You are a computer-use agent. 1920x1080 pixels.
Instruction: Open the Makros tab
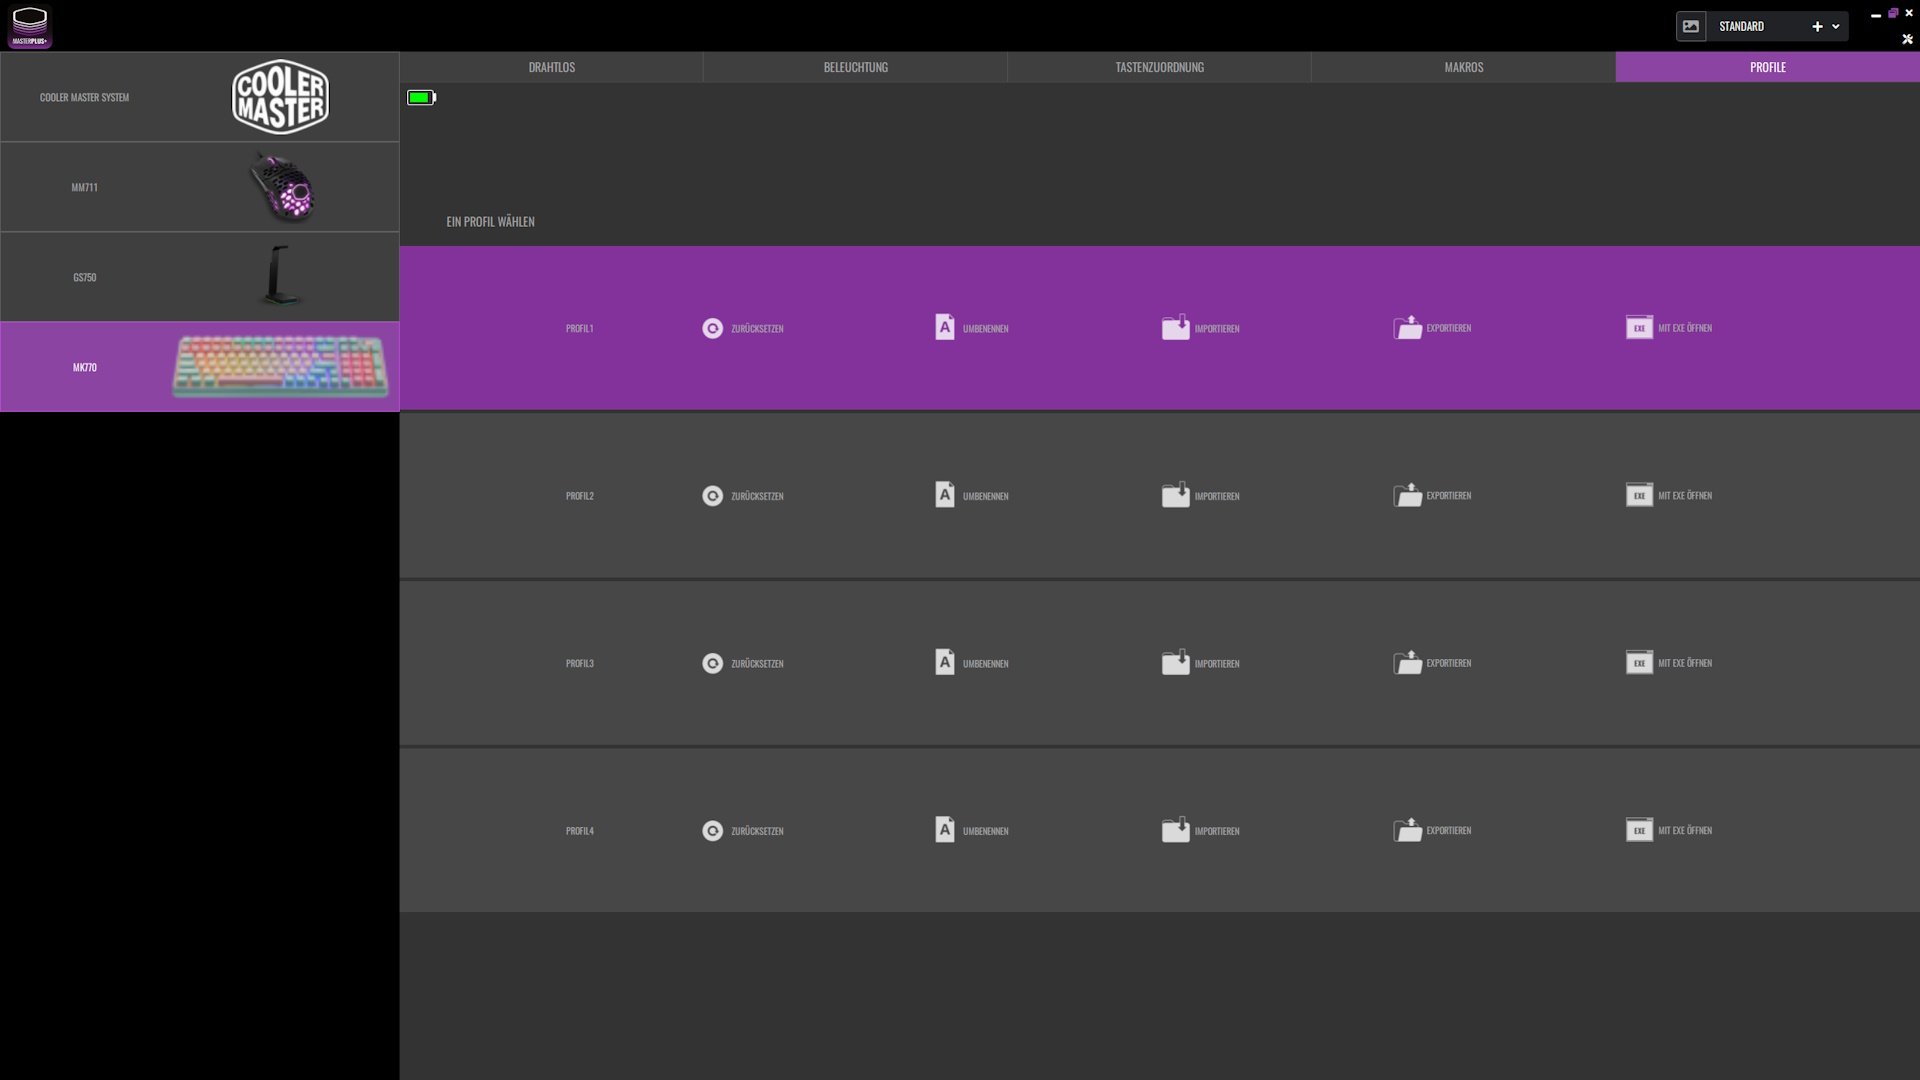click(1463, 67)
